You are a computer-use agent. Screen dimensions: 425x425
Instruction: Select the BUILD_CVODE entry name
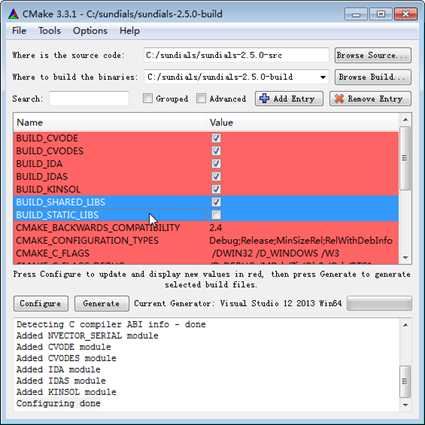(x=47, y=138)
